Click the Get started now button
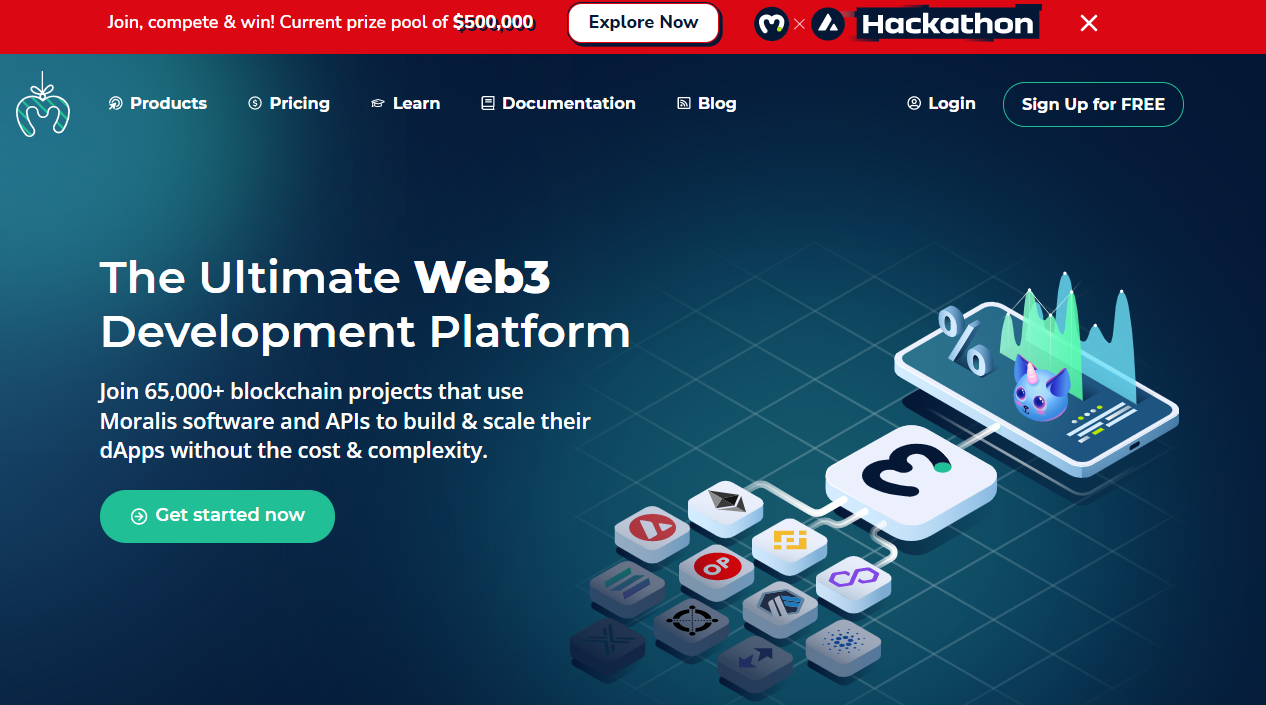 217,516
